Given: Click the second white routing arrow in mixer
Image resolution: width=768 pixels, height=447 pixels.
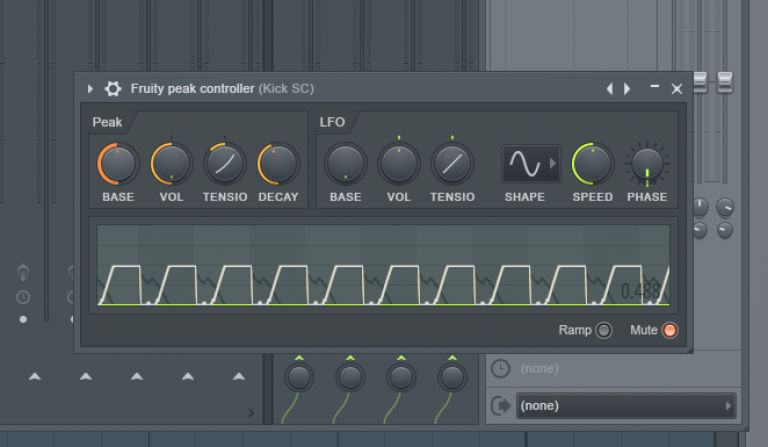Looking at the screenshot, I should (86, 376).
